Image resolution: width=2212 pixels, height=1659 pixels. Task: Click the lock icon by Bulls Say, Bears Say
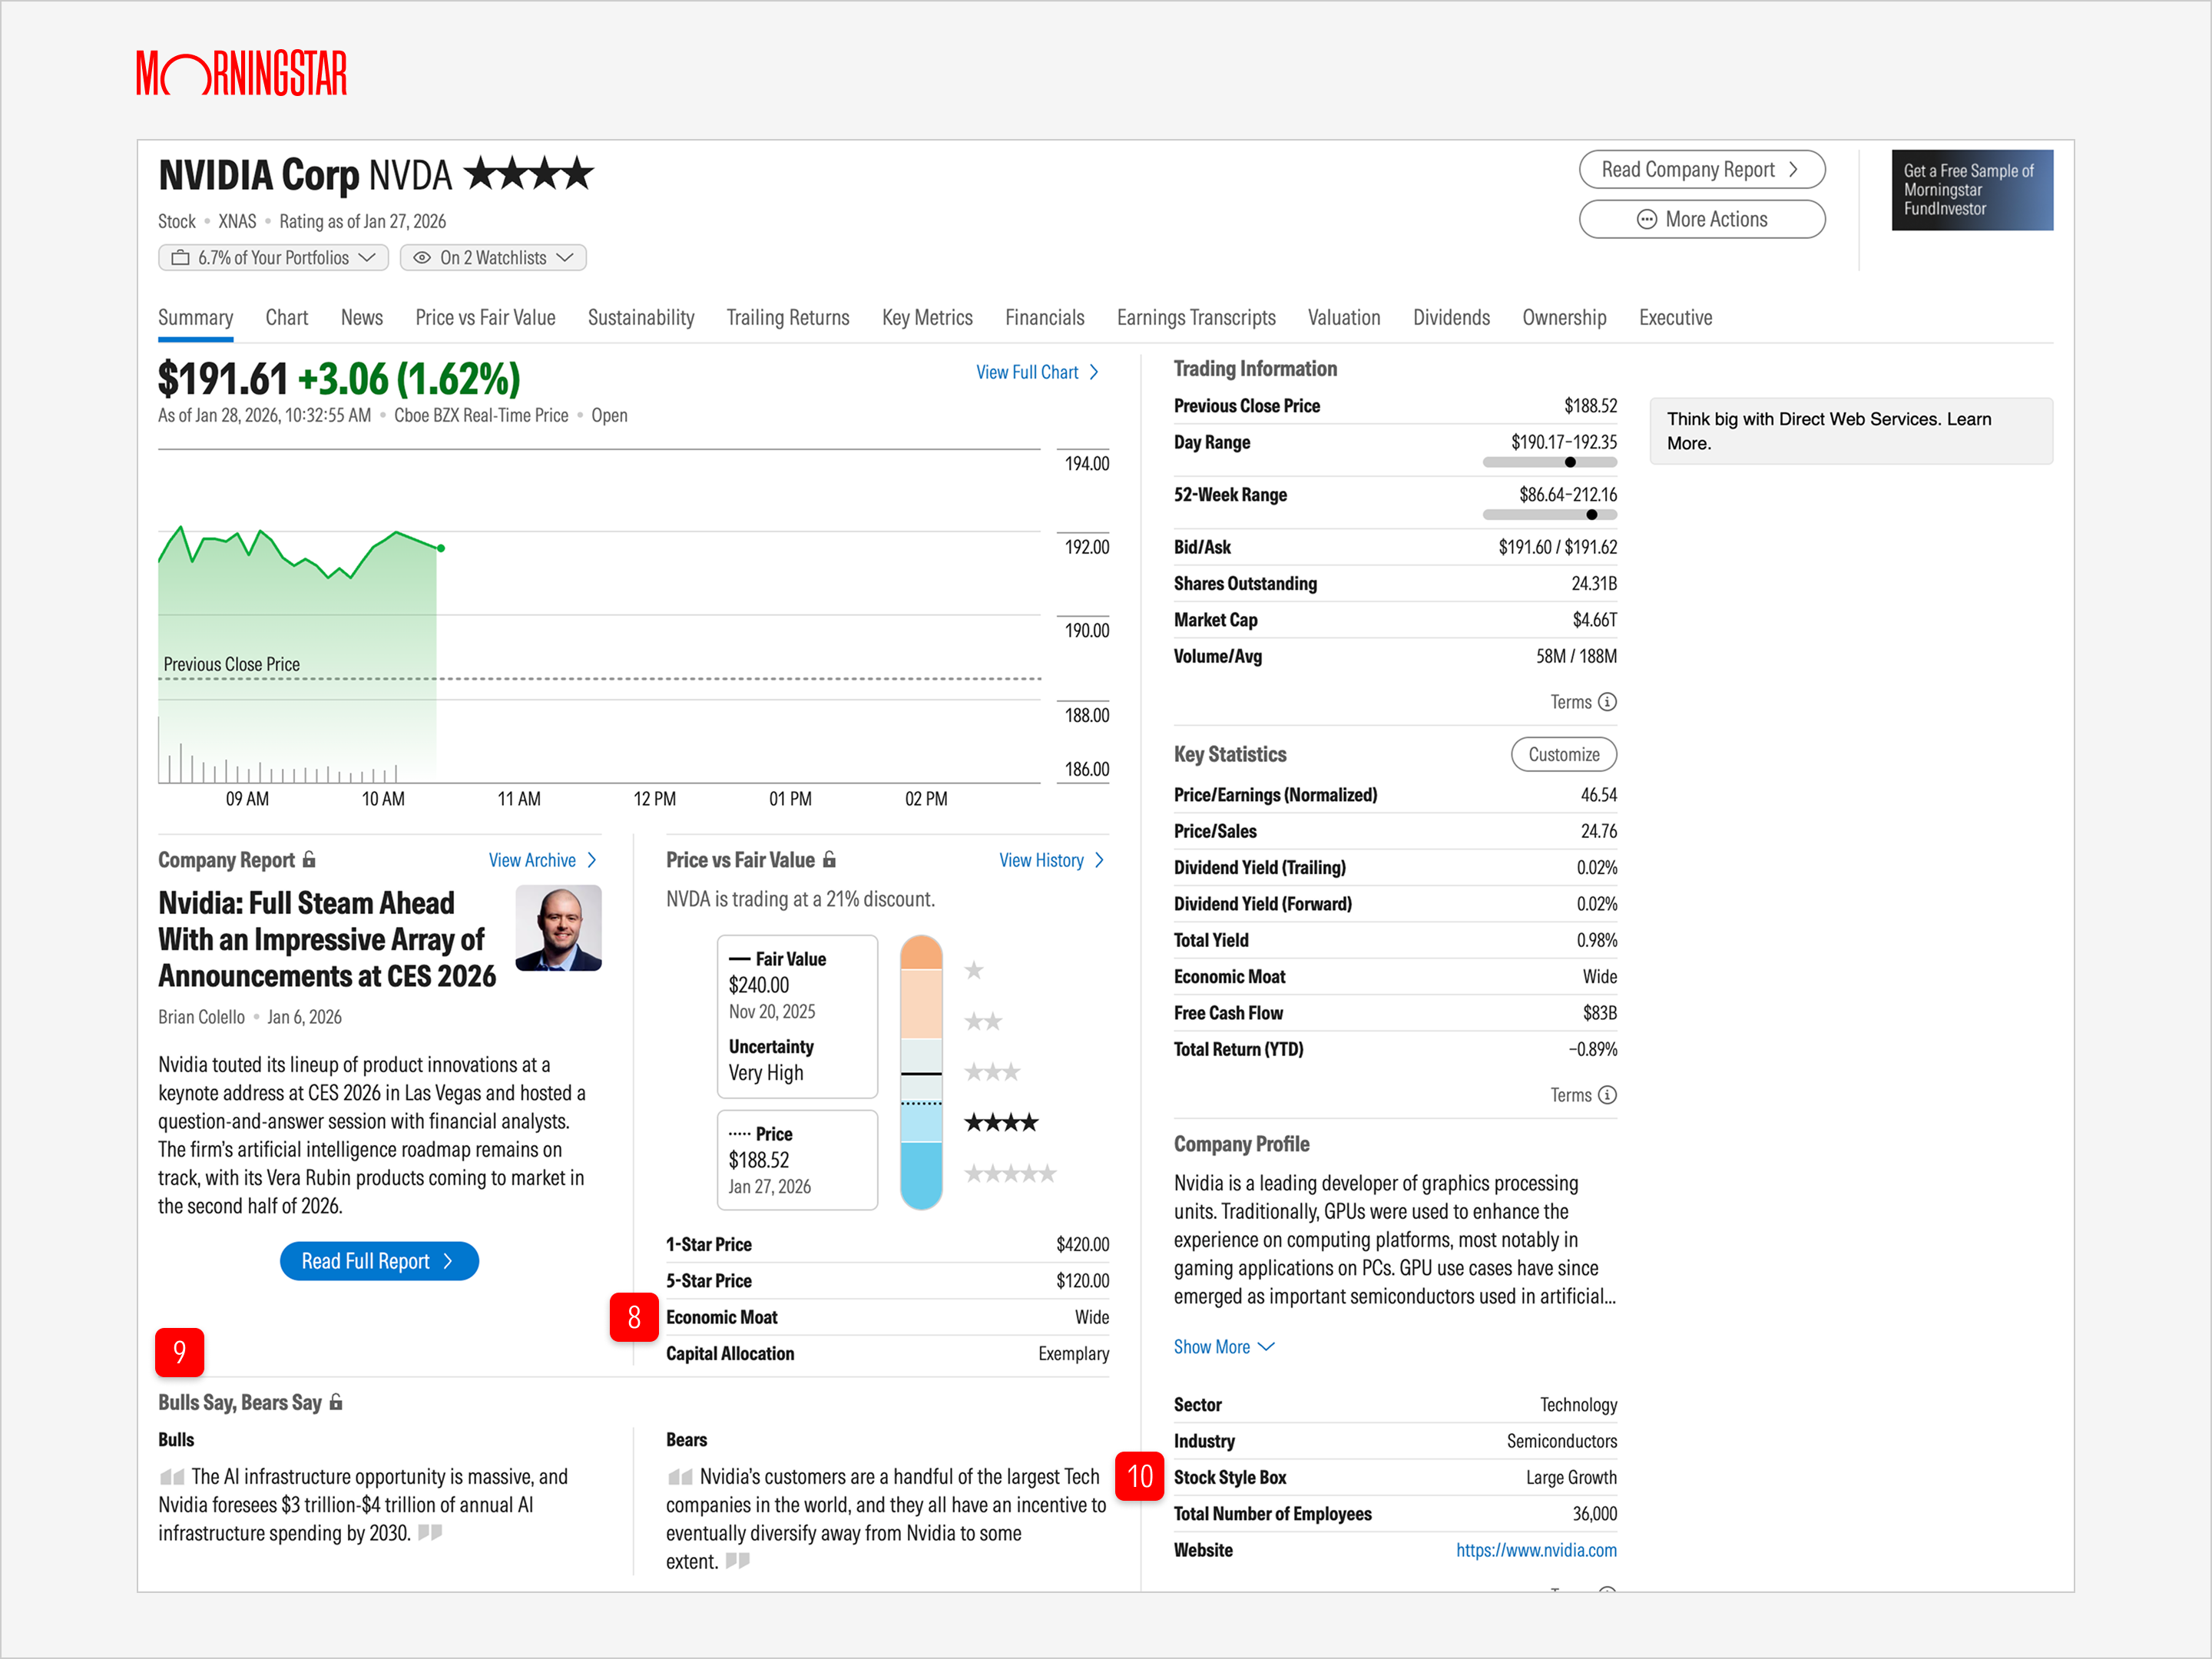pyautogui.click(x=336, y=1402)
